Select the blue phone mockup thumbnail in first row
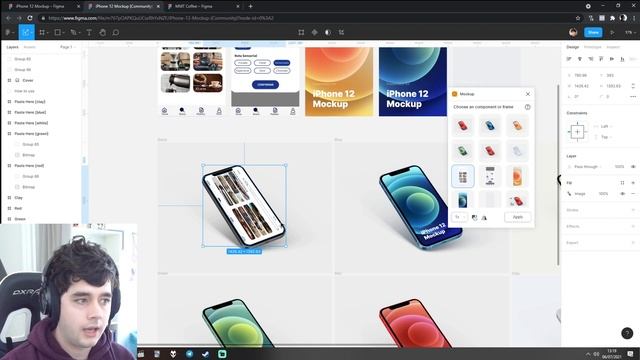 490,126
